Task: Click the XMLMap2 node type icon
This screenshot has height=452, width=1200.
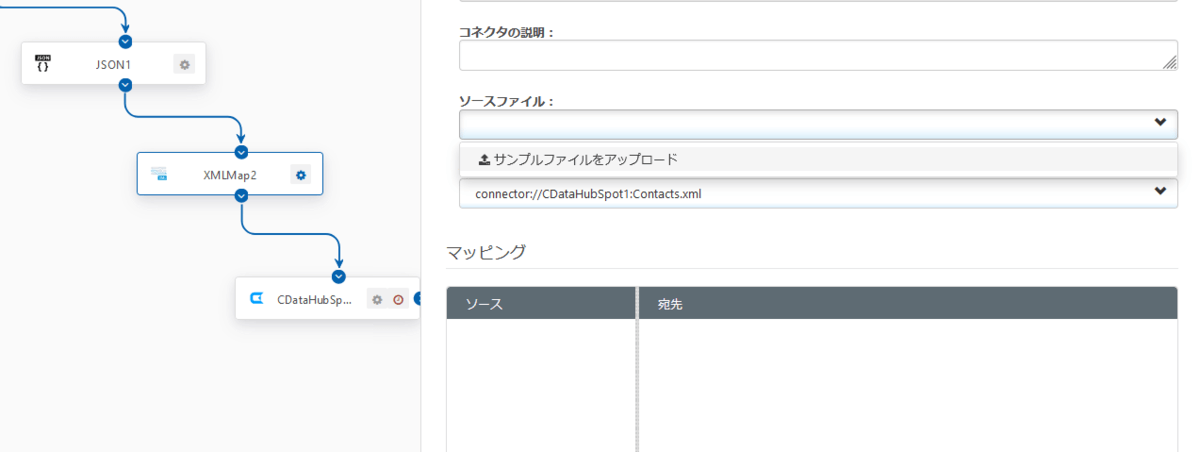Action: [x=159, y=174]
